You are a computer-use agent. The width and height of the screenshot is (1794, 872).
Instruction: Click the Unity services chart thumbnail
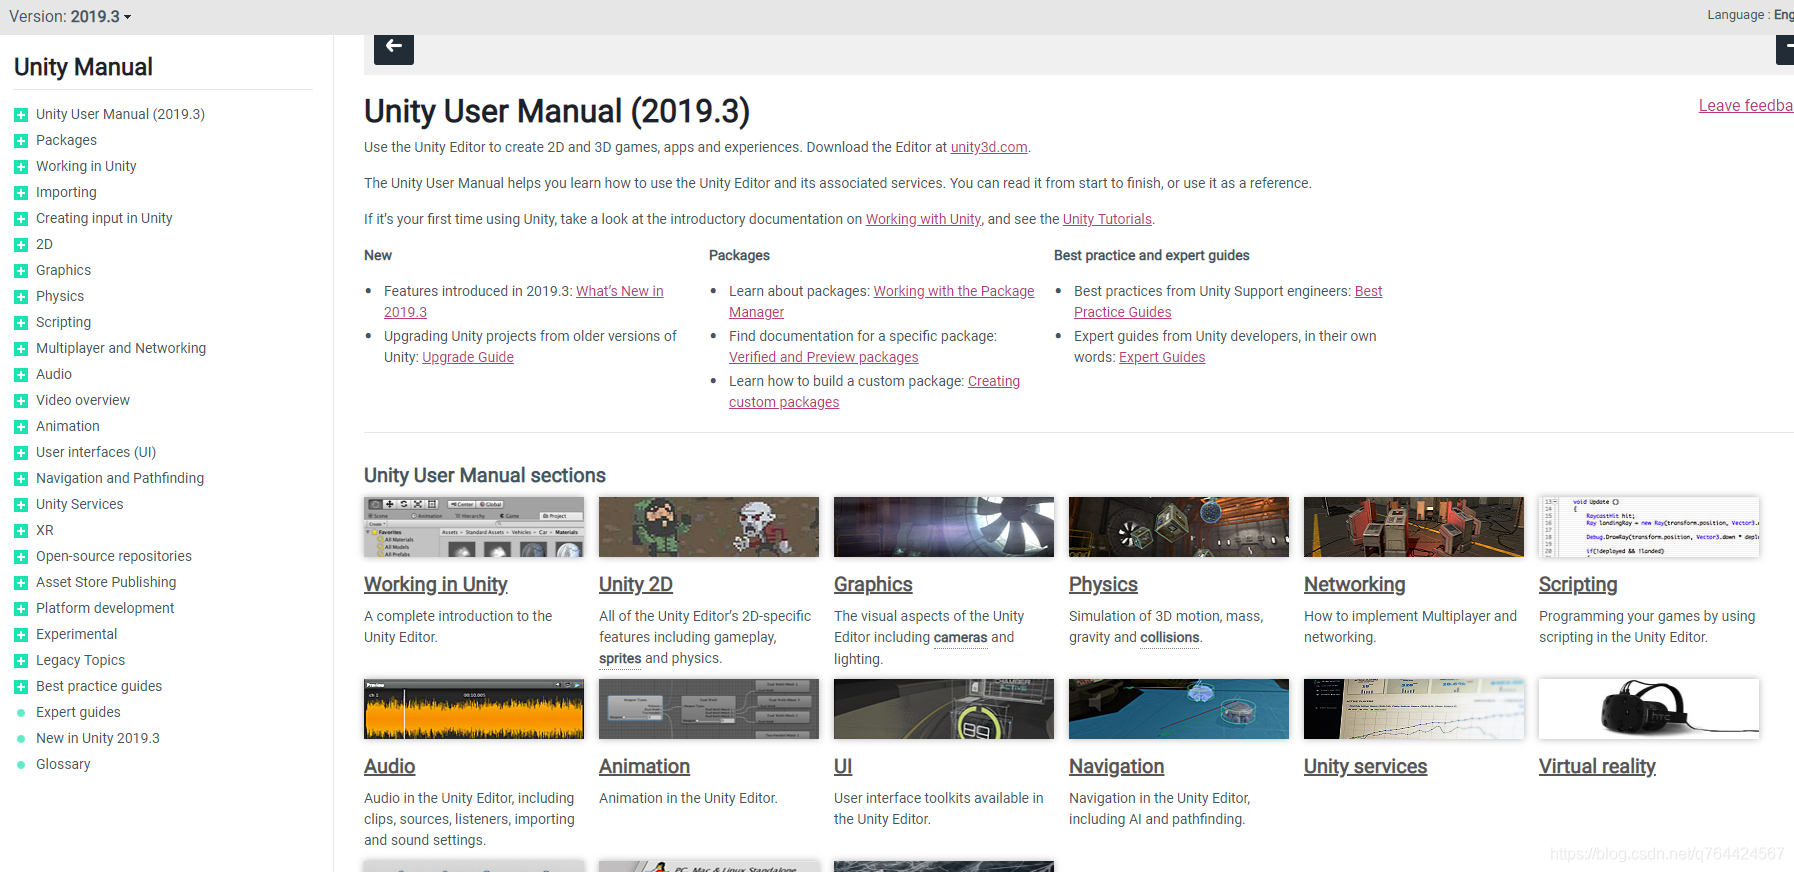(x=1414, y=709)
